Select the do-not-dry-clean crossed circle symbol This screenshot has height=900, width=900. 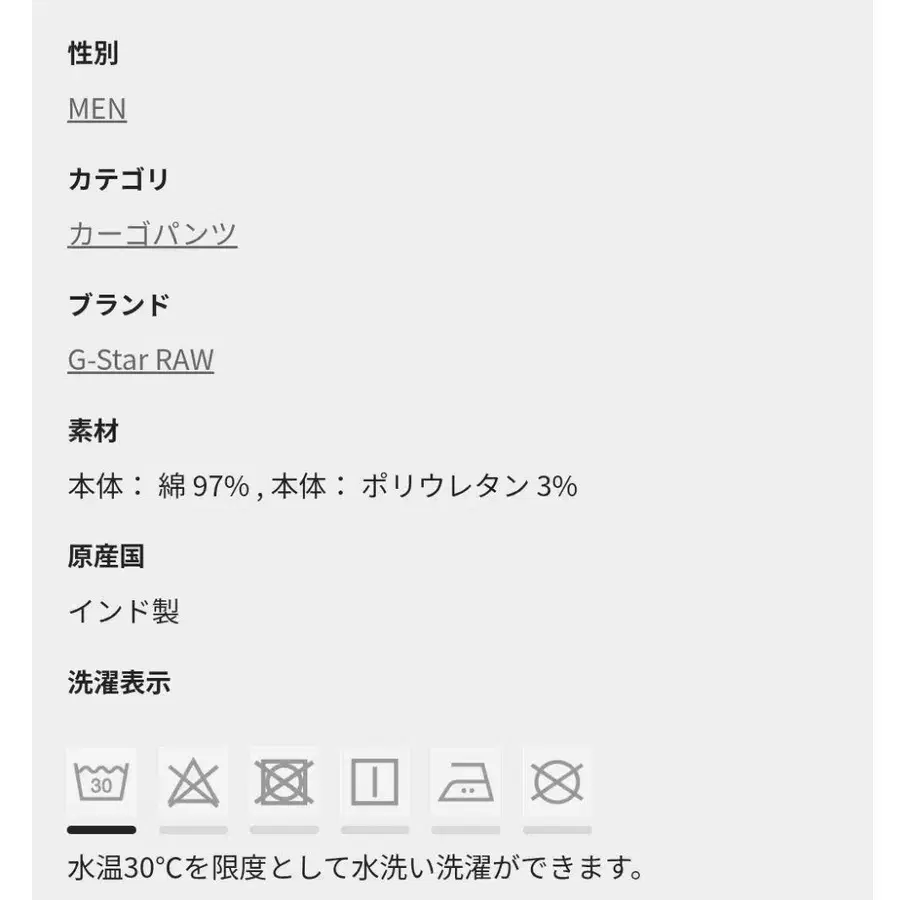(557, 781)
